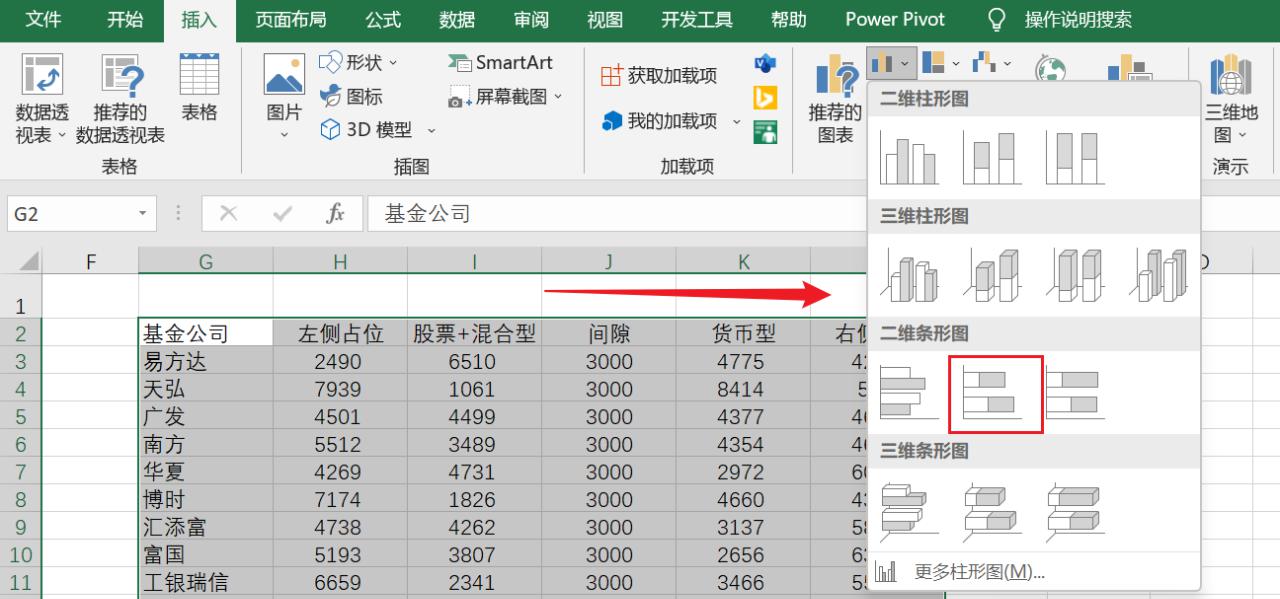
Task: Select row 7 header
Action: [21, 471]
